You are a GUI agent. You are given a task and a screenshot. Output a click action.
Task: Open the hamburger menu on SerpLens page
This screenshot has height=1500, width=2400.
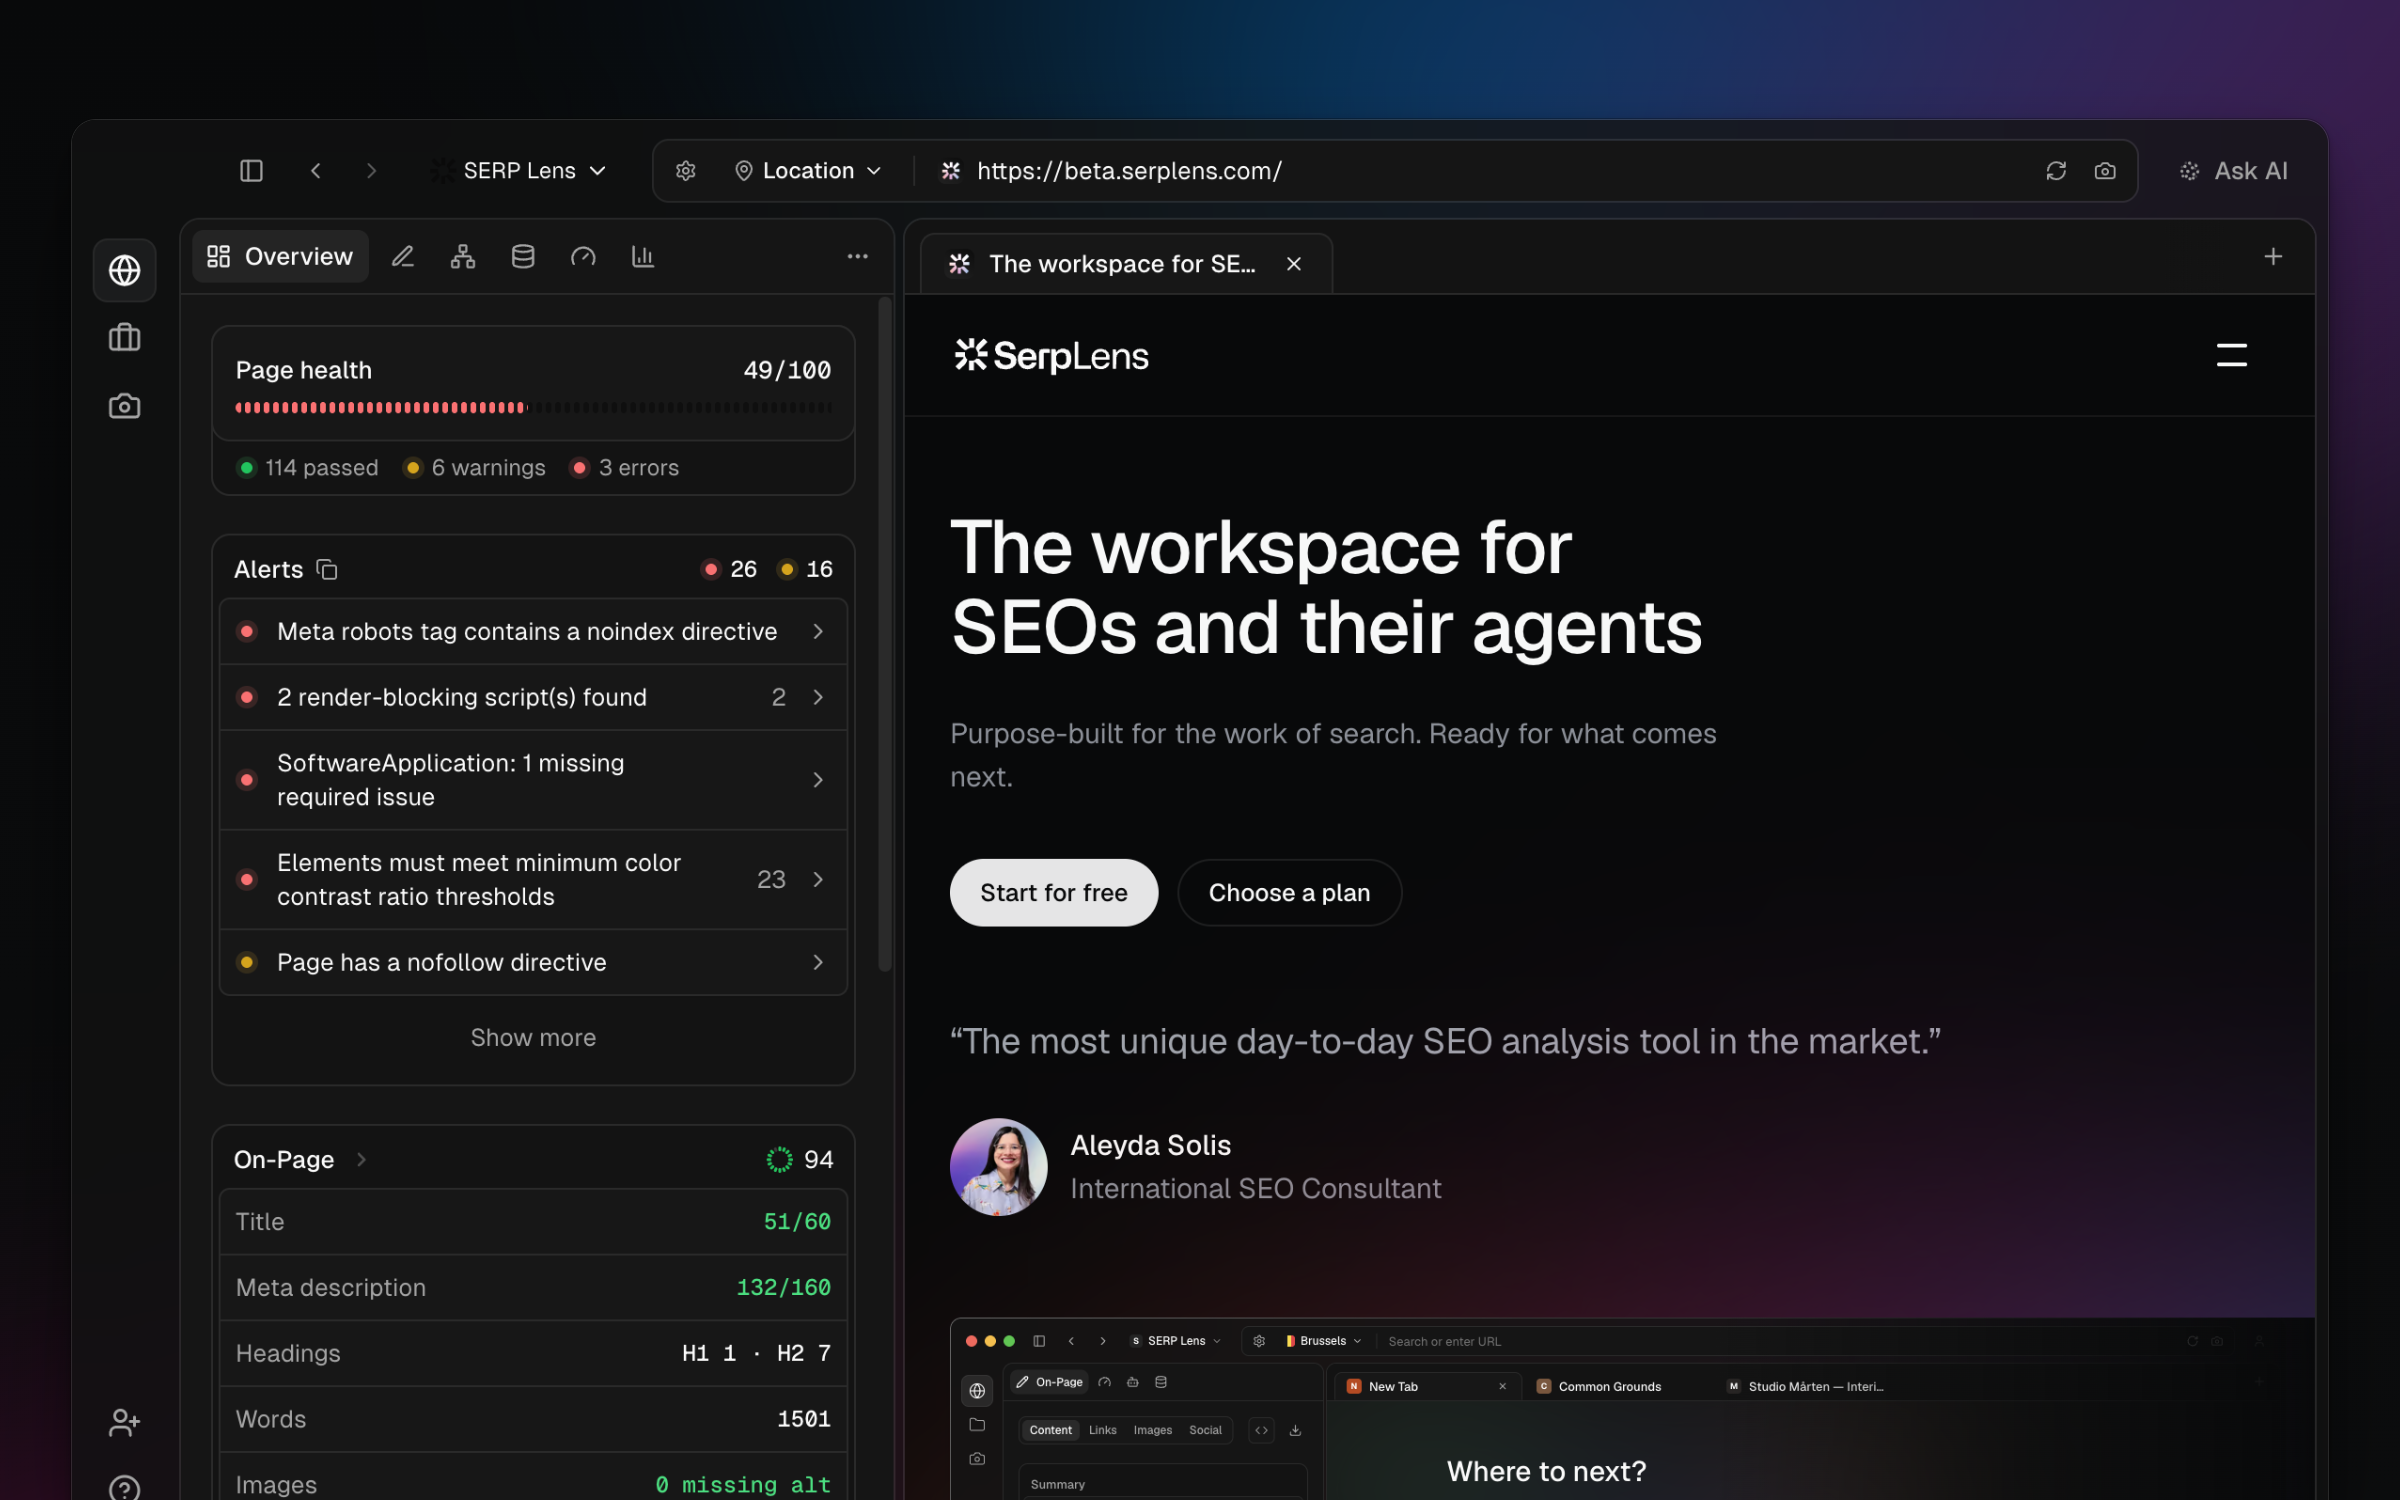[x=2231, y=355]
